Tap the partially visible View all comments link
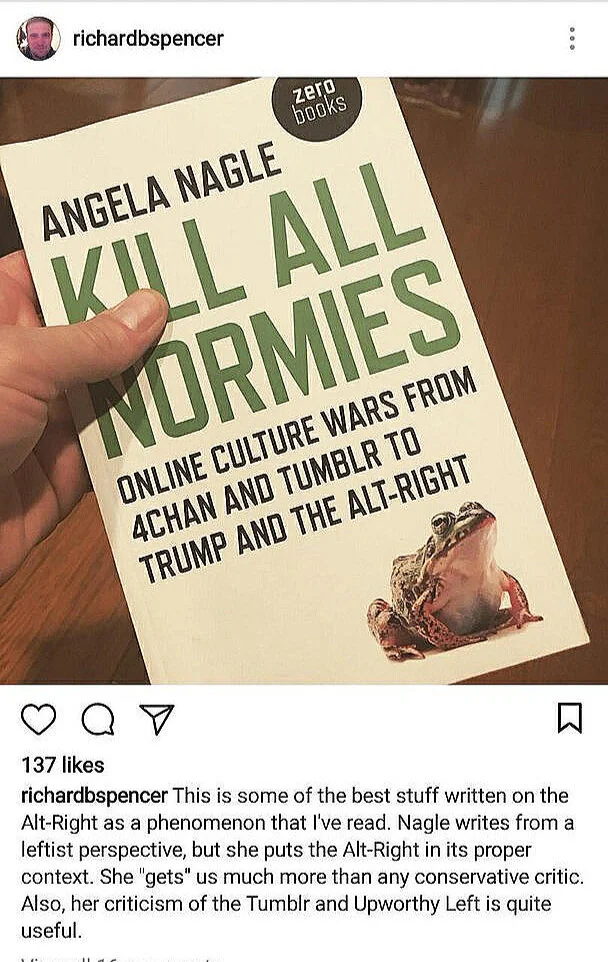 point(123,958)
